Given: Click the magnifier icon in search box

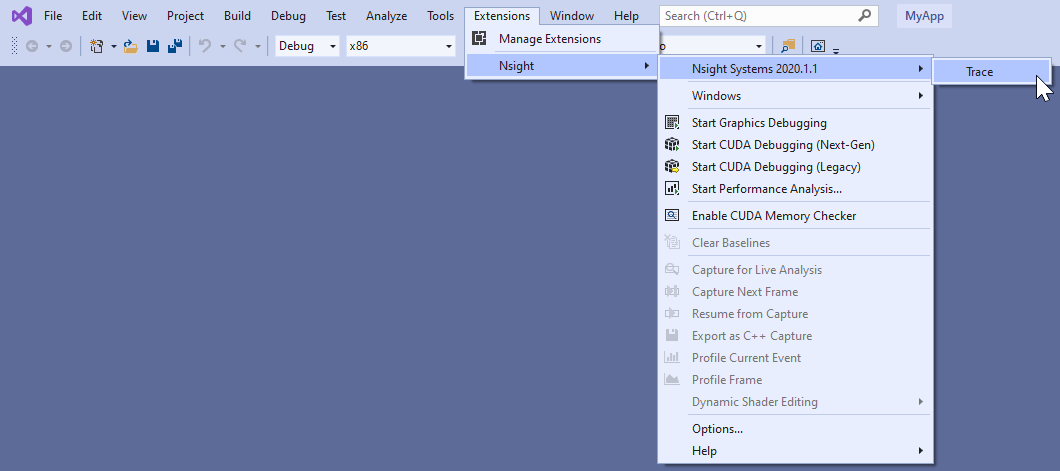Looking at the screenshot, I should coord(865,16).
